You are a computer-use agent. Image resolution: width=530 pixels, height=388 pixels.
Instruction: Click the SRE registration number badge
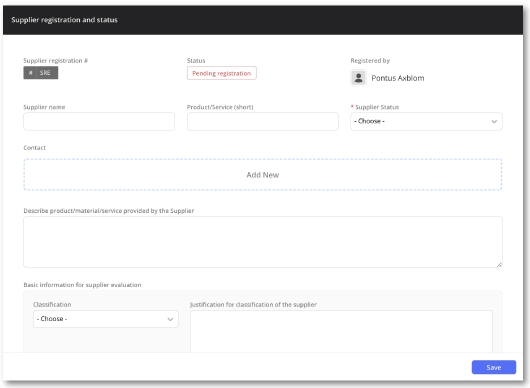click(41, 73)
